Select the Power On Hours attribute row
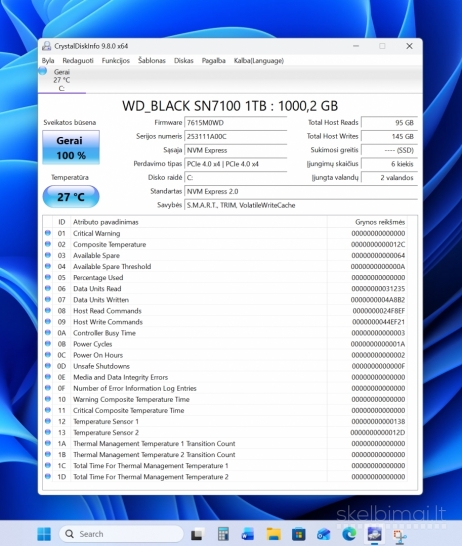The image size is (462, 546). point(225,355)
